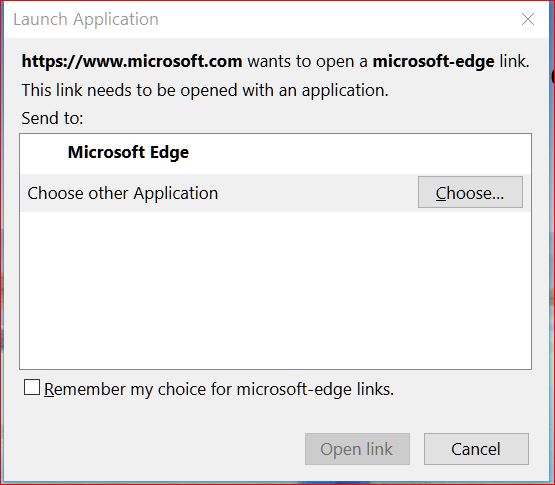Enable Remember my choice checkbox
555x485 pixels.
pyautogui.click(x=32, y=387)
